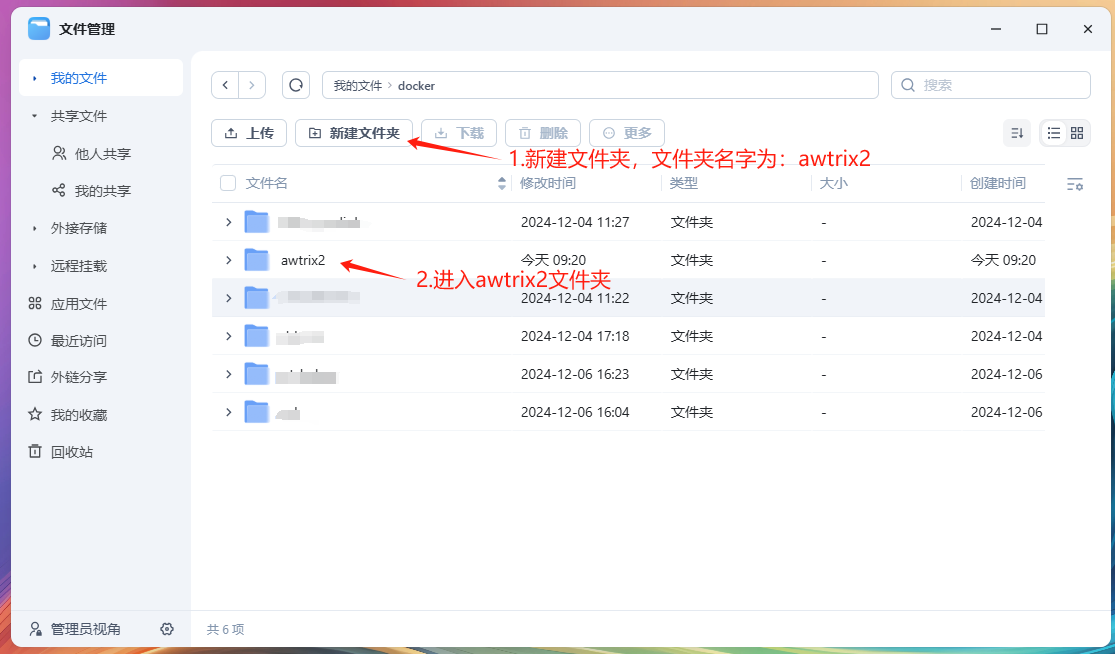
Task: Open 最近访问 in the sidebar
Action: pos(78,341)
